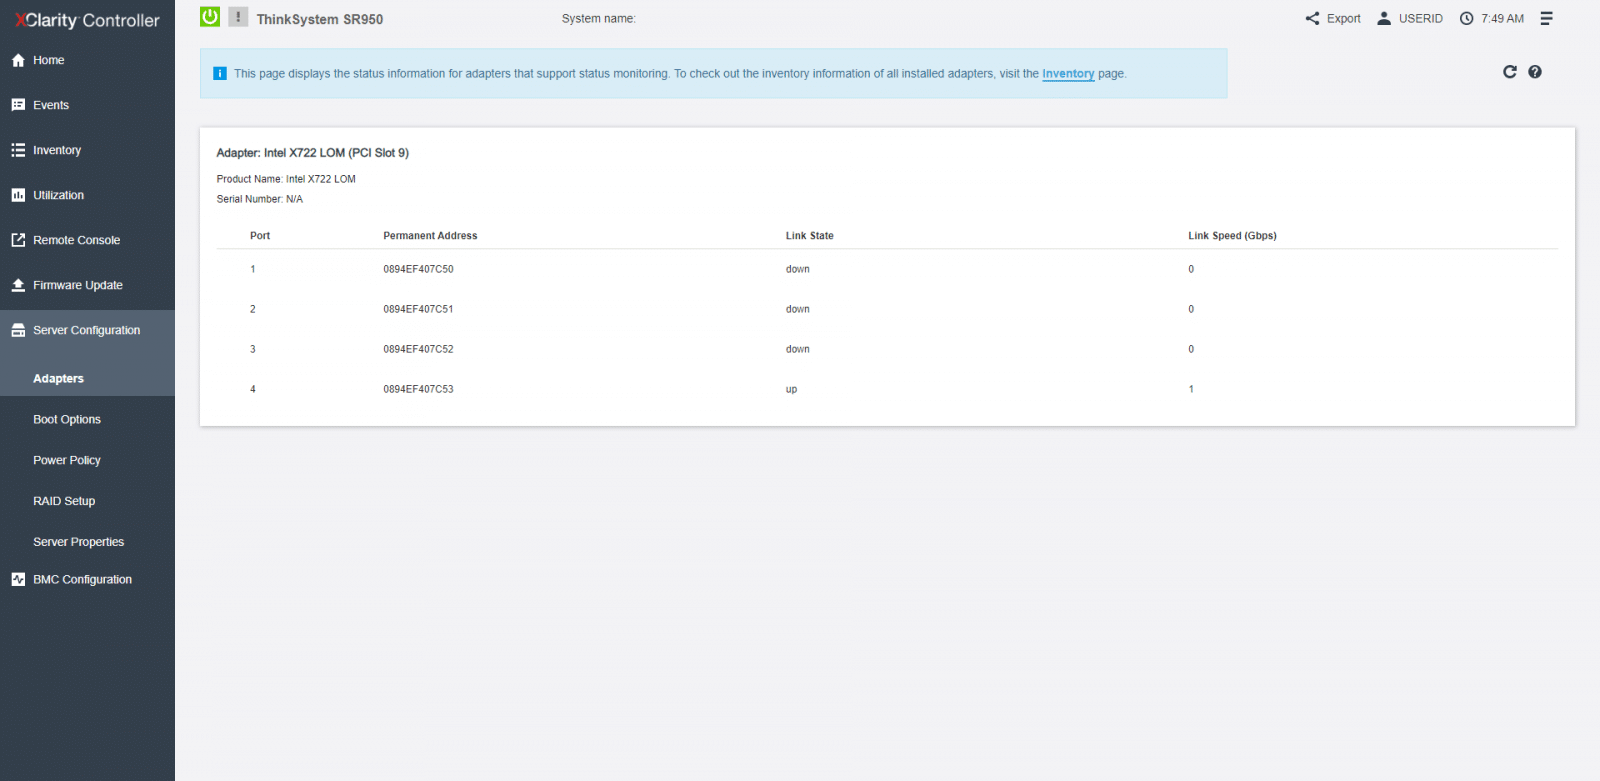1600x781 pixels.
Task: Select address 0894EF407C51
Action: click(x=418, y=309)
